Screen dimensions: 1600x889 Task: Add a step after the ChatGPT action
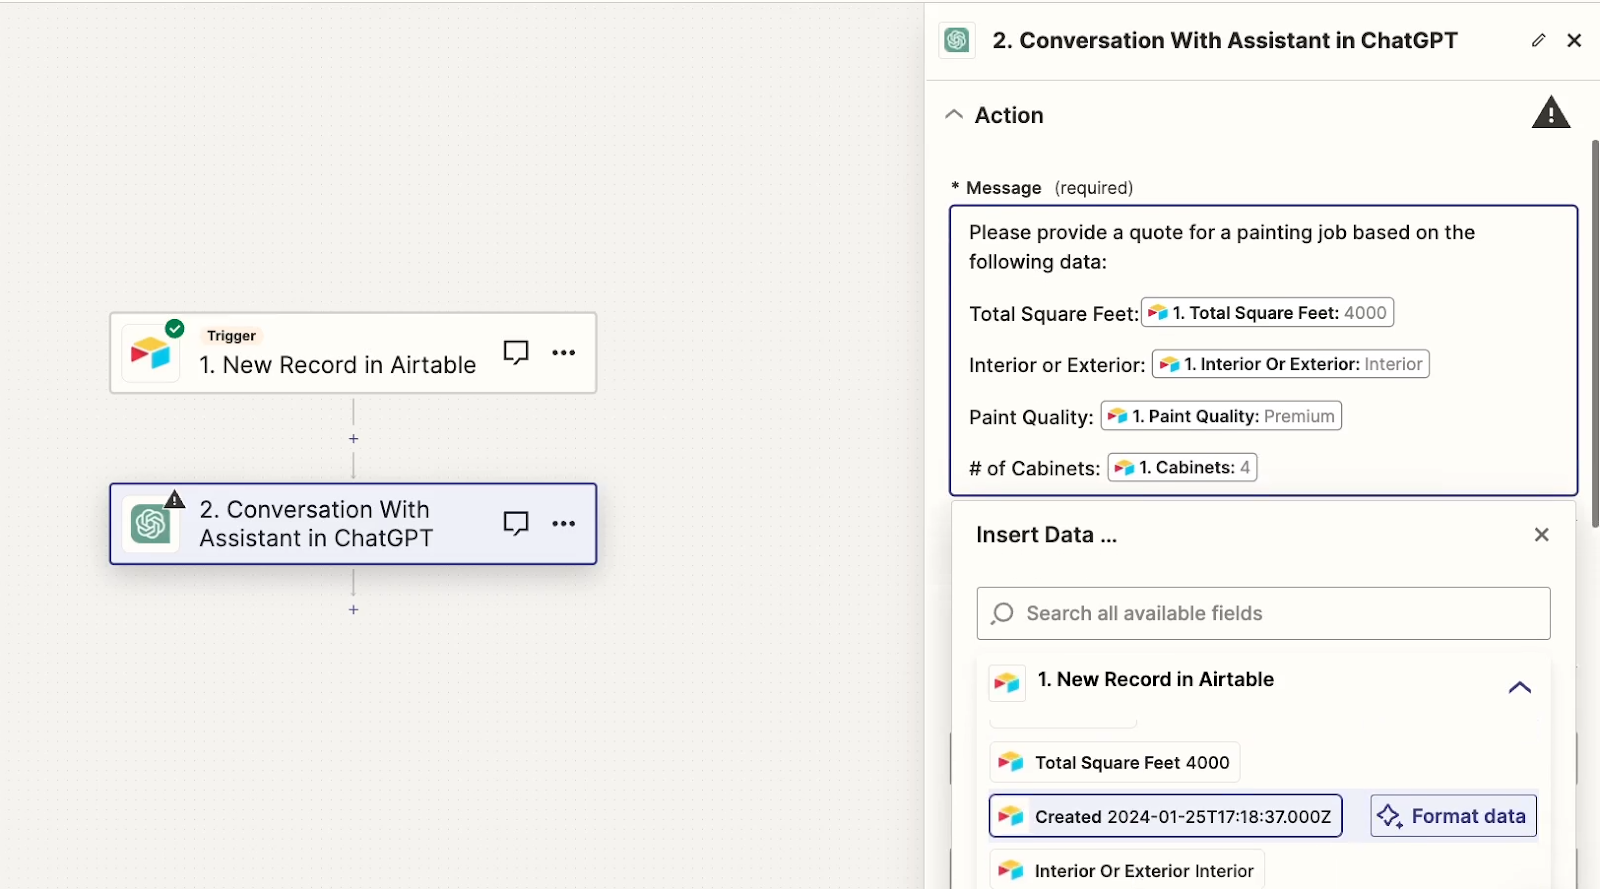click(353, 609)
